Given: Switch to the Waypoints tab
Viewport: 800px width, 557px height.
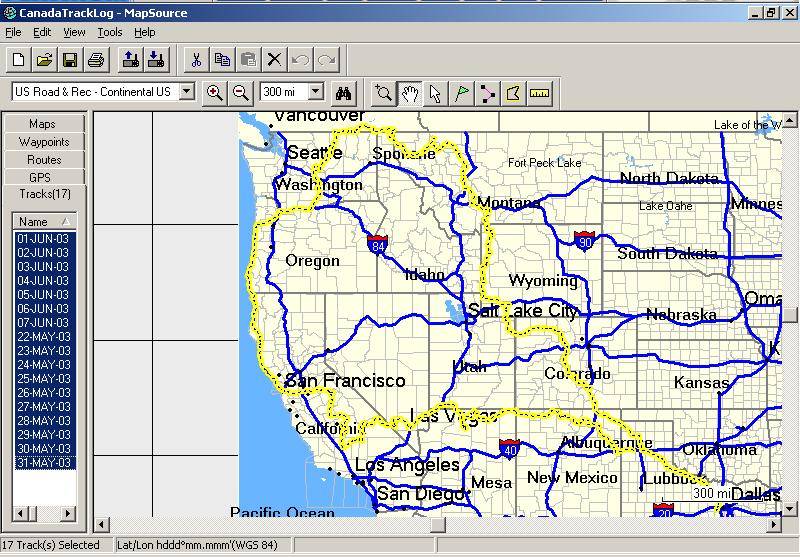Looking at the screenshot, I should point(44,142).
